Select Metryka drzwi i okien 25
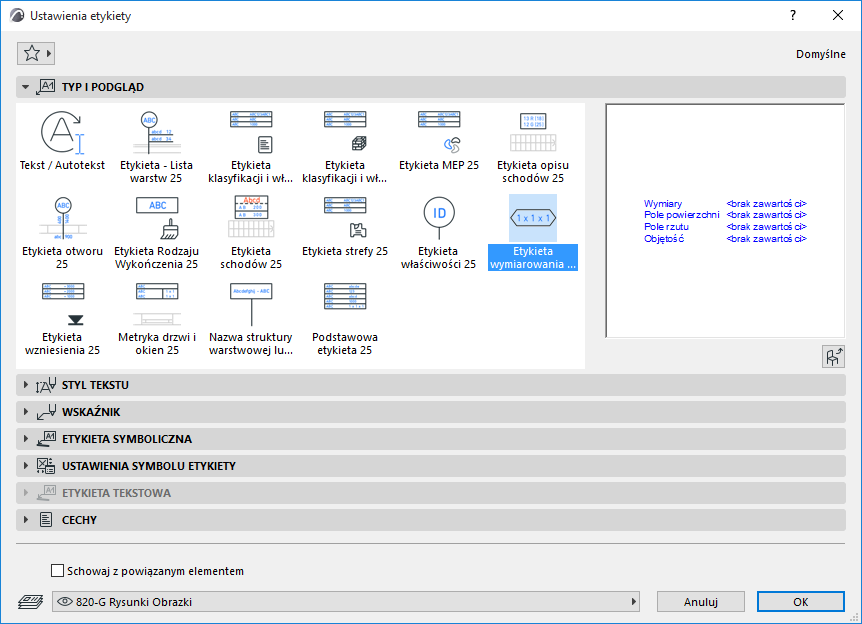 pos(157,319)
